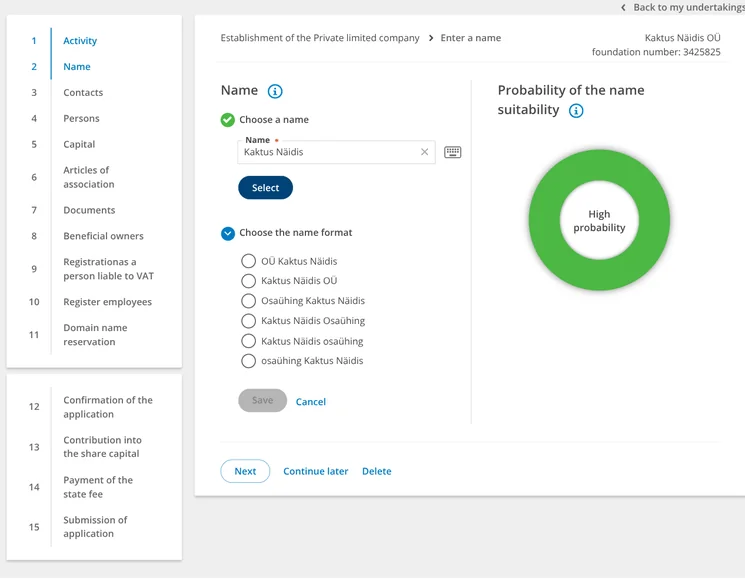Image resolution: width=745 pixels, height=581 pixels.
Task: Open step 6 Articles of association
Action: click(x=89, y=177)
